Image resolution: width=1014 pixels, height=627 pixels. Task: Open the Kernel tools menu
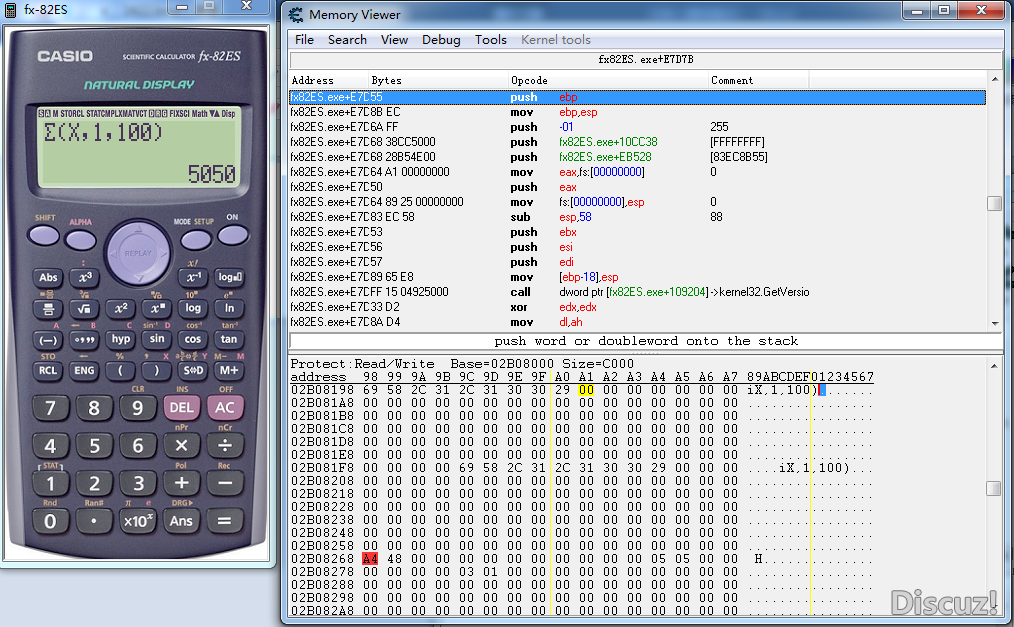pyautogui.click(x=556, y=39)
